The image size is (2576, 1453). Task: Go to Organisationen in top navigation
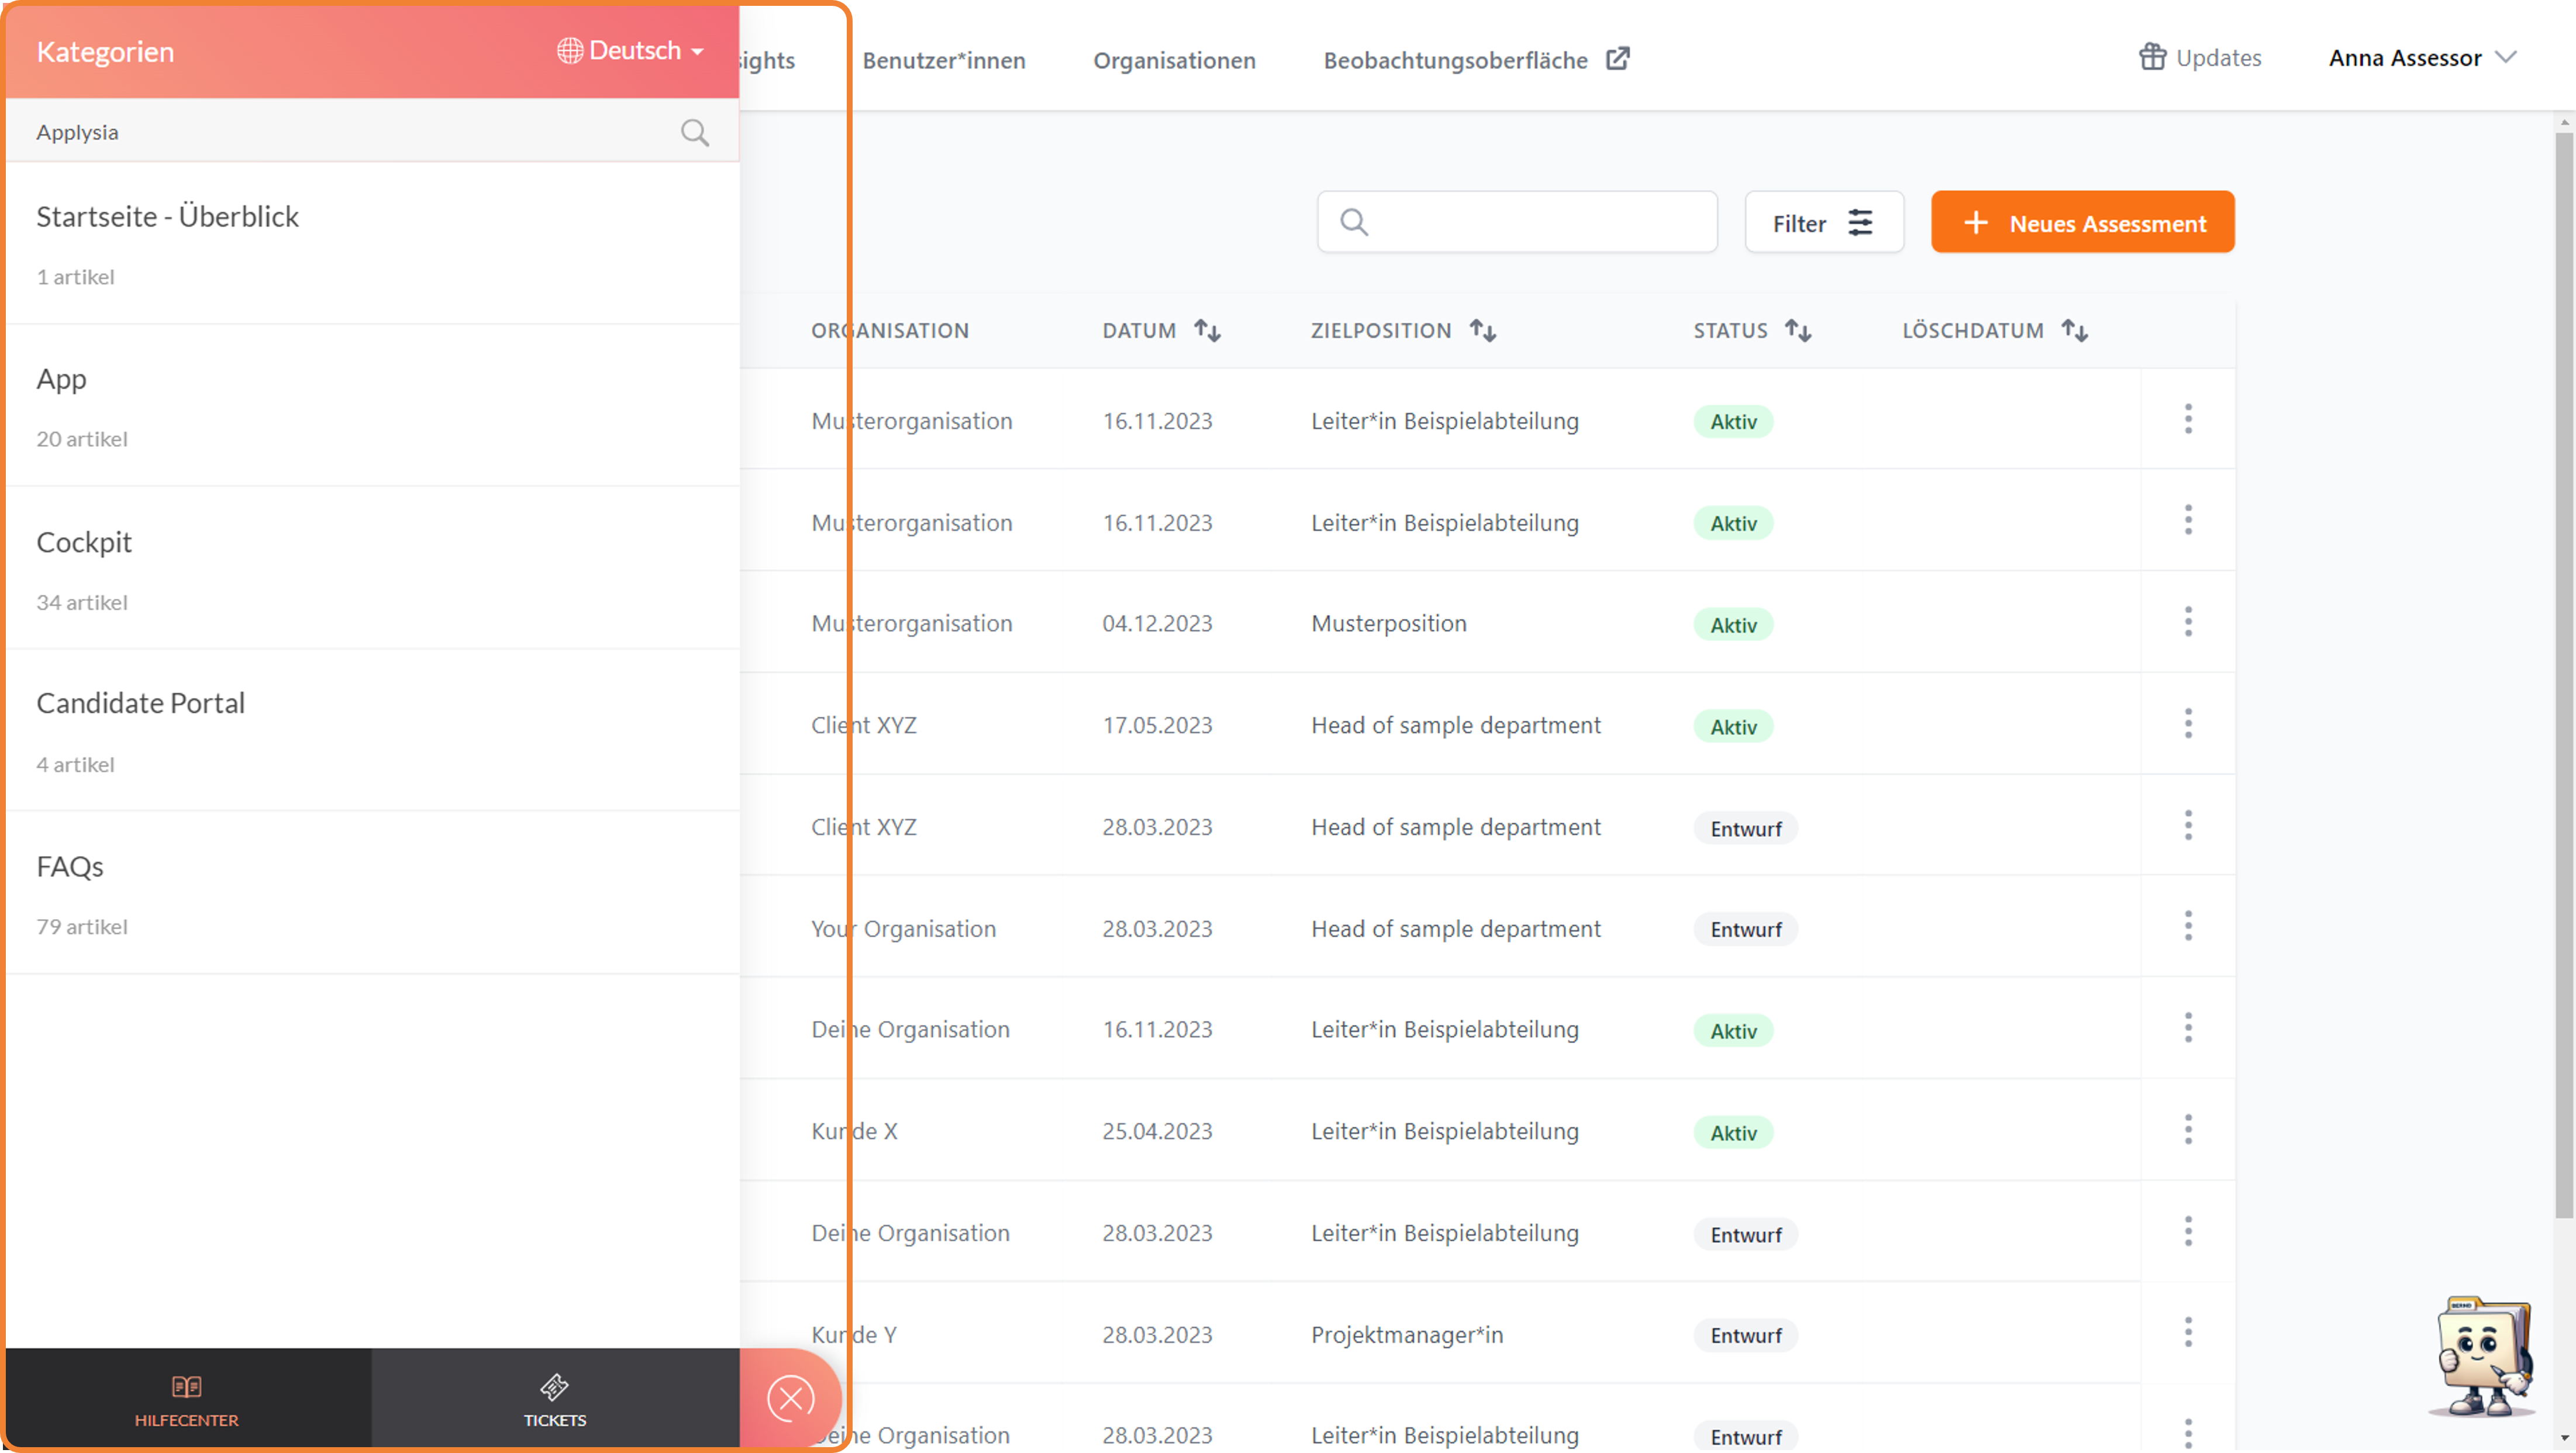pos(1174,60)
